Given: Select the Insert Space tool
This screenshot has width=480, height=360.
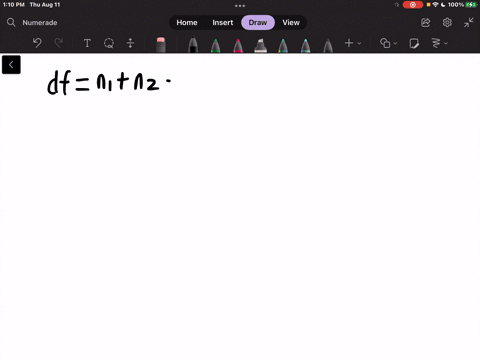Looking at the screenshot, I should pos(130,43).
